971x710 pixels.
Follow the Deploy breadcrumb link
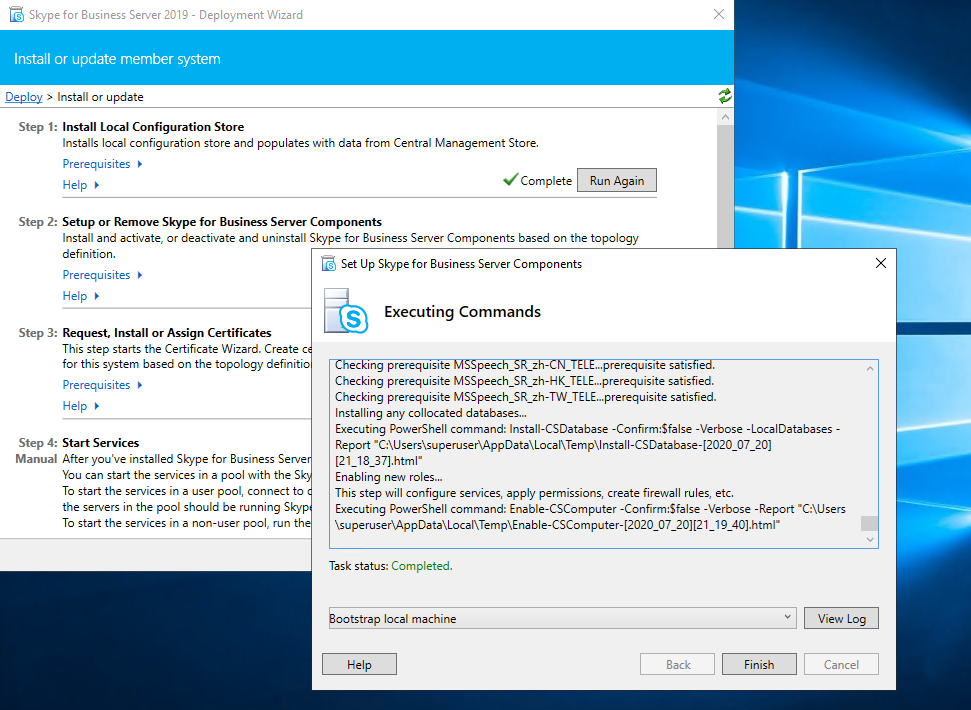(x=24, y=97)
